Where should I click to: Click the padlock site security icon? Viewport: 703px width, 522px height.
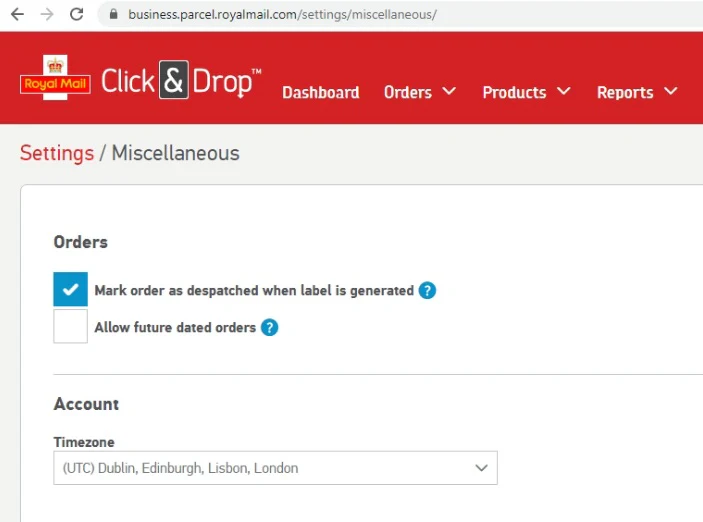point(112,15)
